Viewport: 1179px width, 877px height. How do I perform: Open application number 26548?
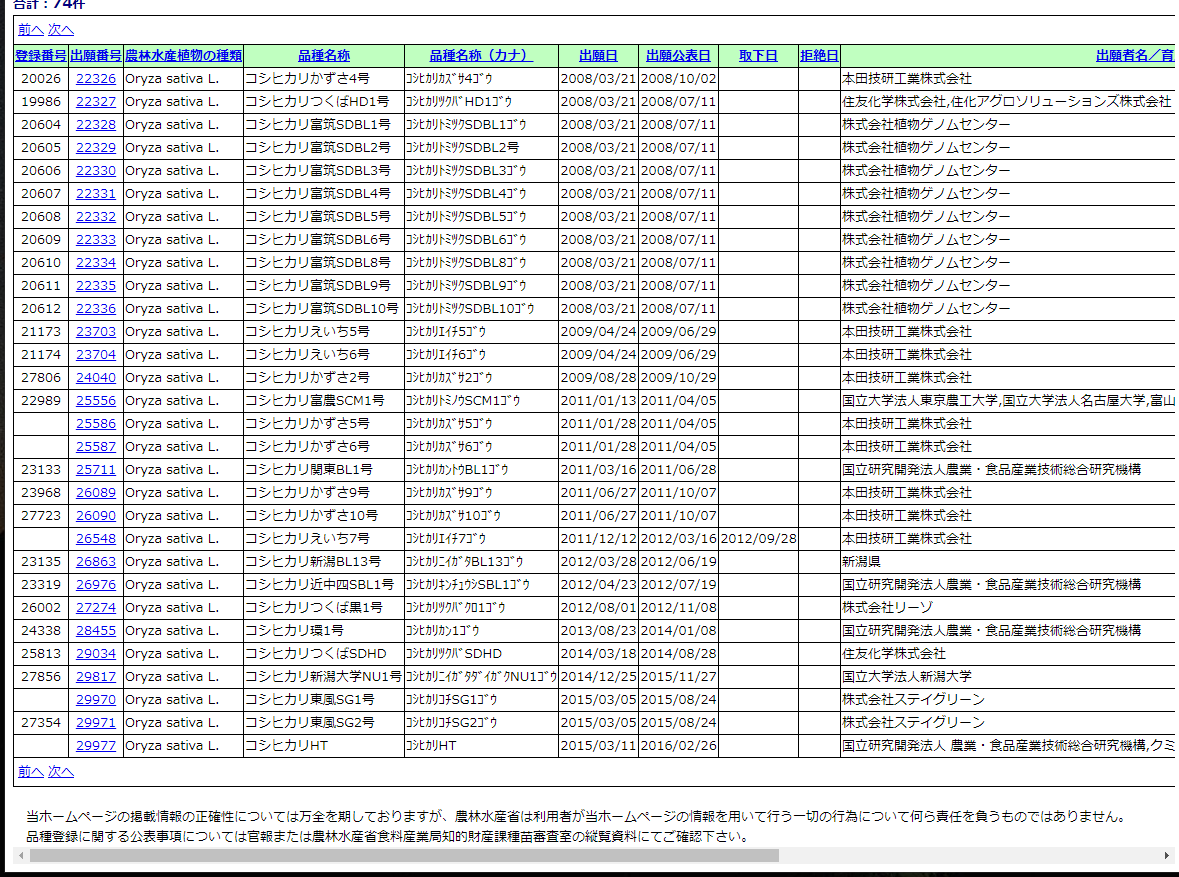point(95,539)
